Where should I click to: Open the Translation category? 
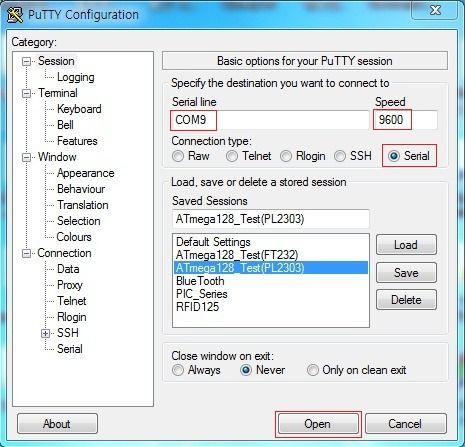[x=83, y=205]
